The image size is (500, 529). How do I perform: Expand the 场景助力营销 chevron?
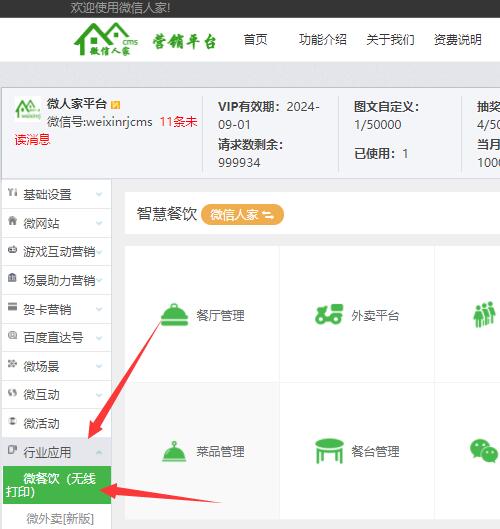click(99, 280)
